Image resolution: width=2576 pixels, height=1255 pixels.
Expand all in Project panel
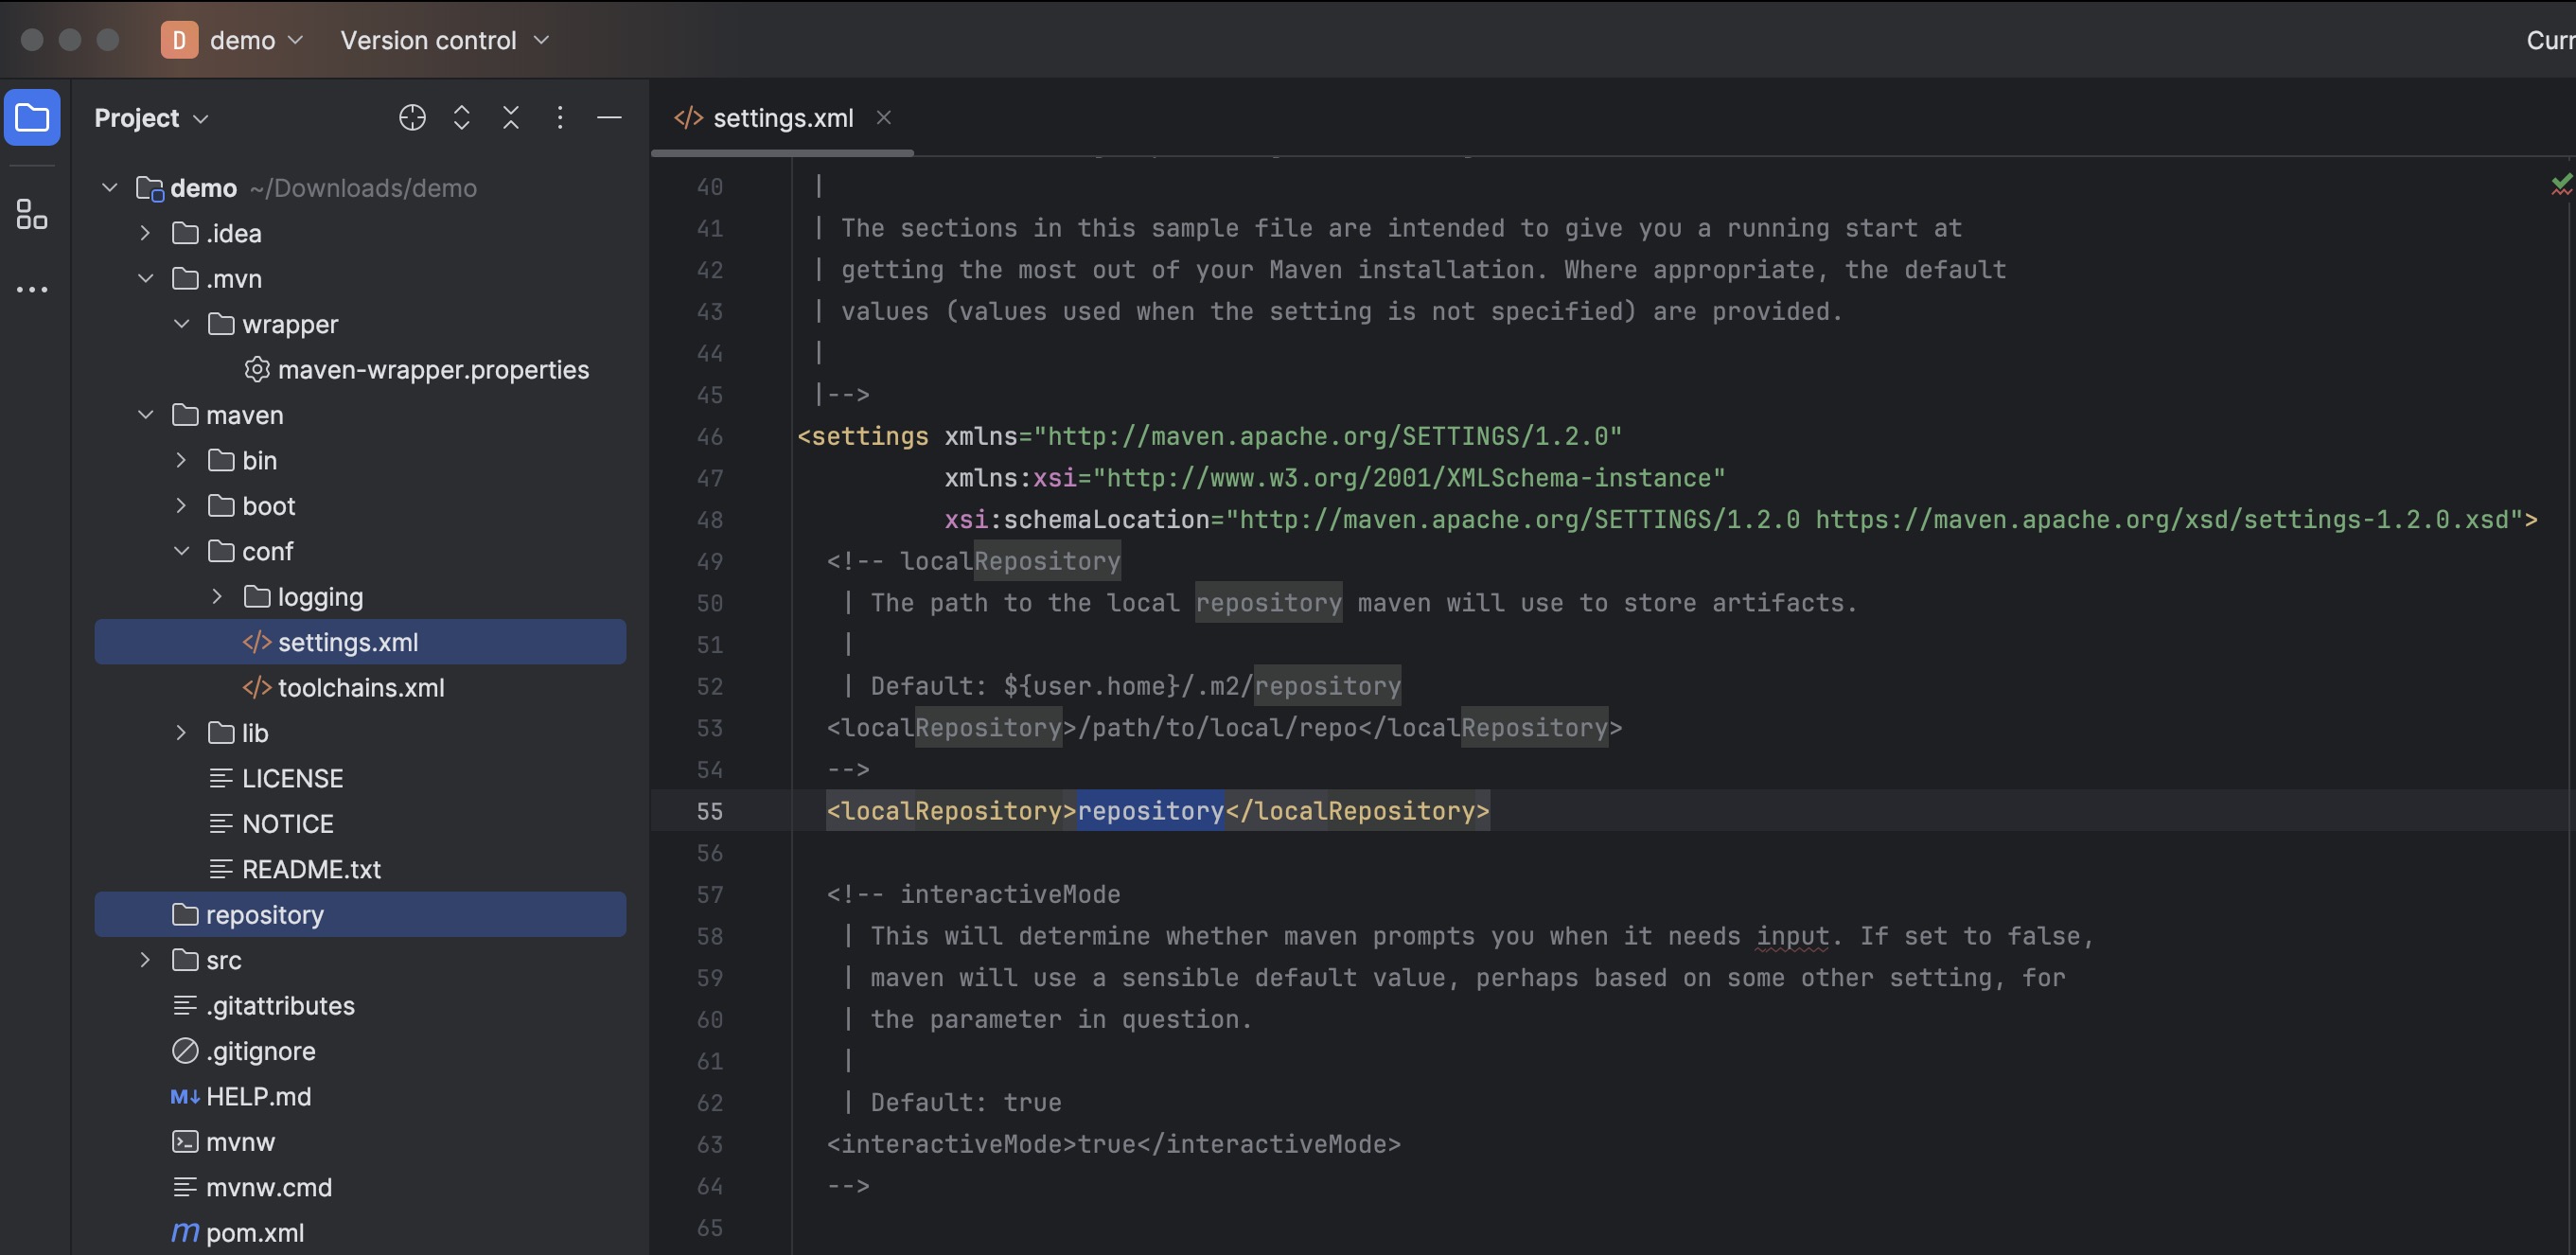(x=461, y=118)
